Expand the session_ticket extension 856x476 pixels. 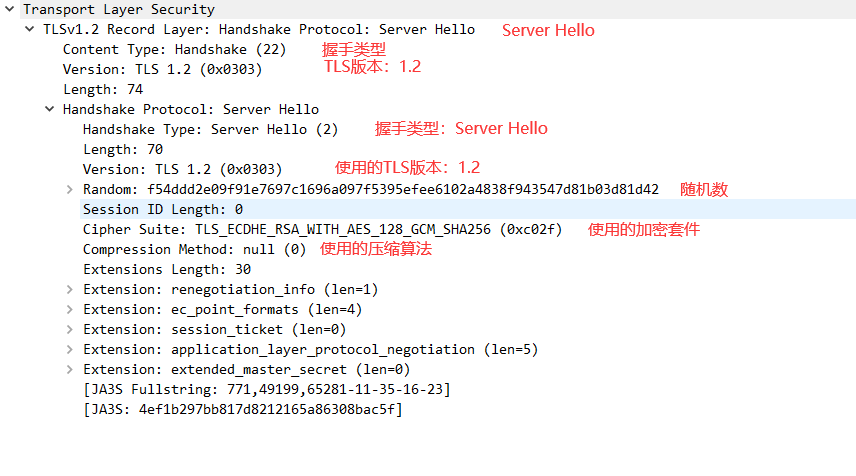coord(69,329)
